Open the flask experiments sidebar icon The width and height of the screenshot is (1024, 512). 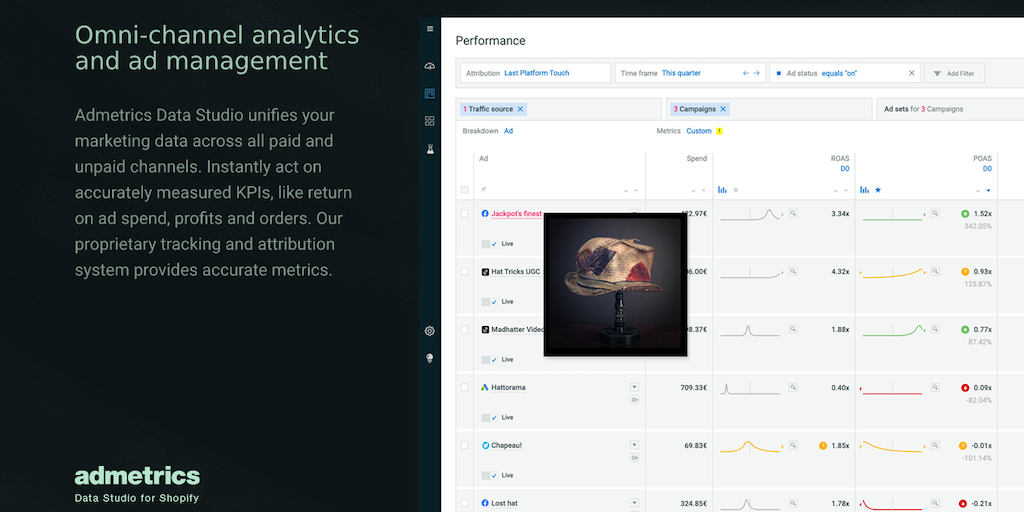click(x=430, y=149)
